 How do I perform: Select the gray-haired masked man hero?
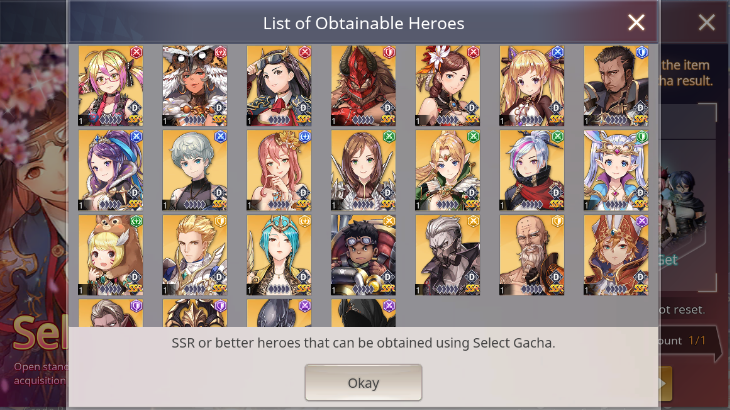447,255
